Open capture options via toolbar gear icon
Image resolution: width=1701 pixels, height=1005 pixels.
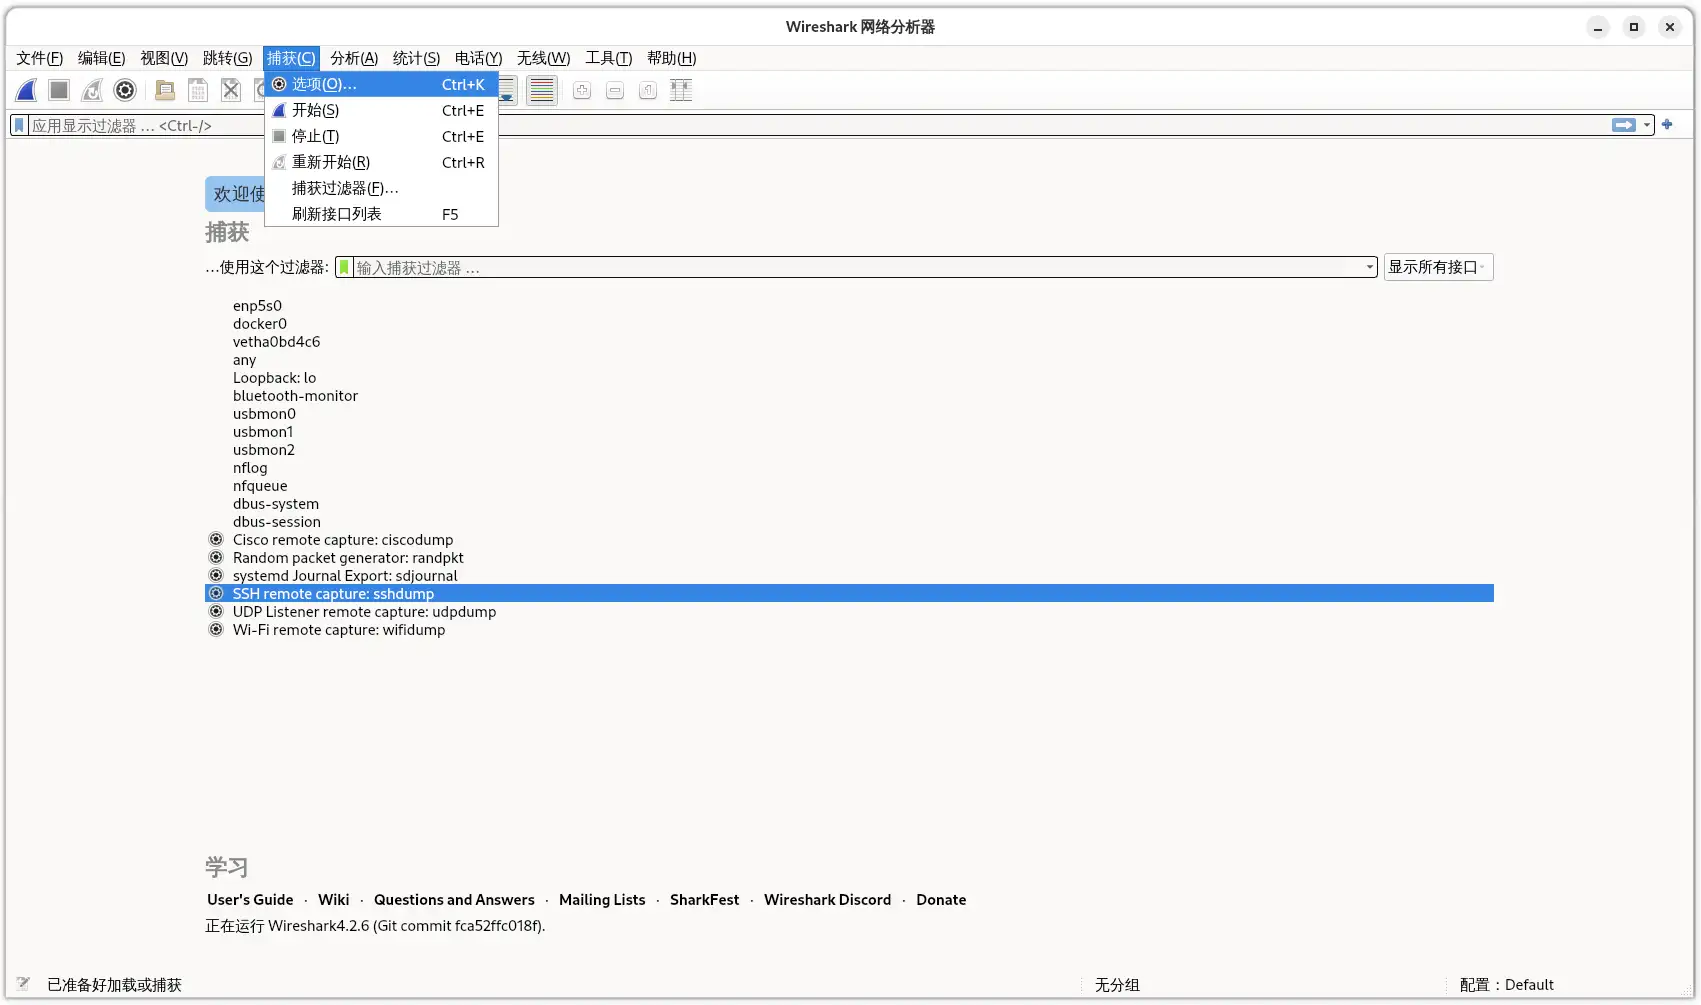point(125,91)
